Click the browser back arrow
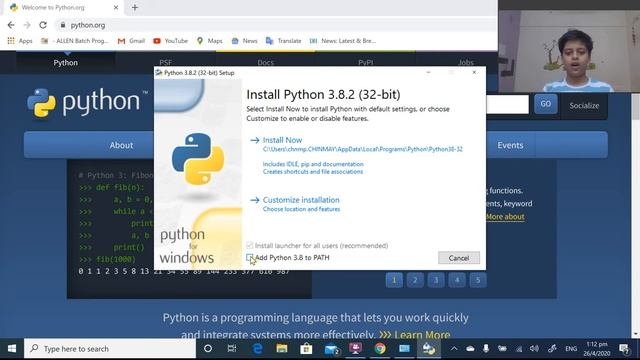640x360 pixels. point(11,25)
